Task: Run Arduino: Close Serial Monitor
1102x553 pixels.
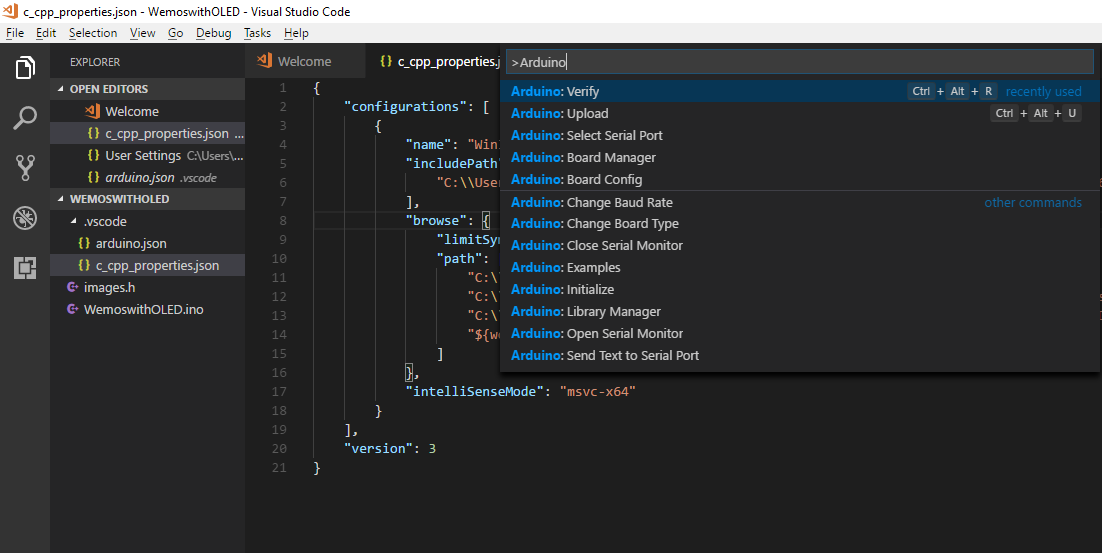Action: tap(800, 245)
